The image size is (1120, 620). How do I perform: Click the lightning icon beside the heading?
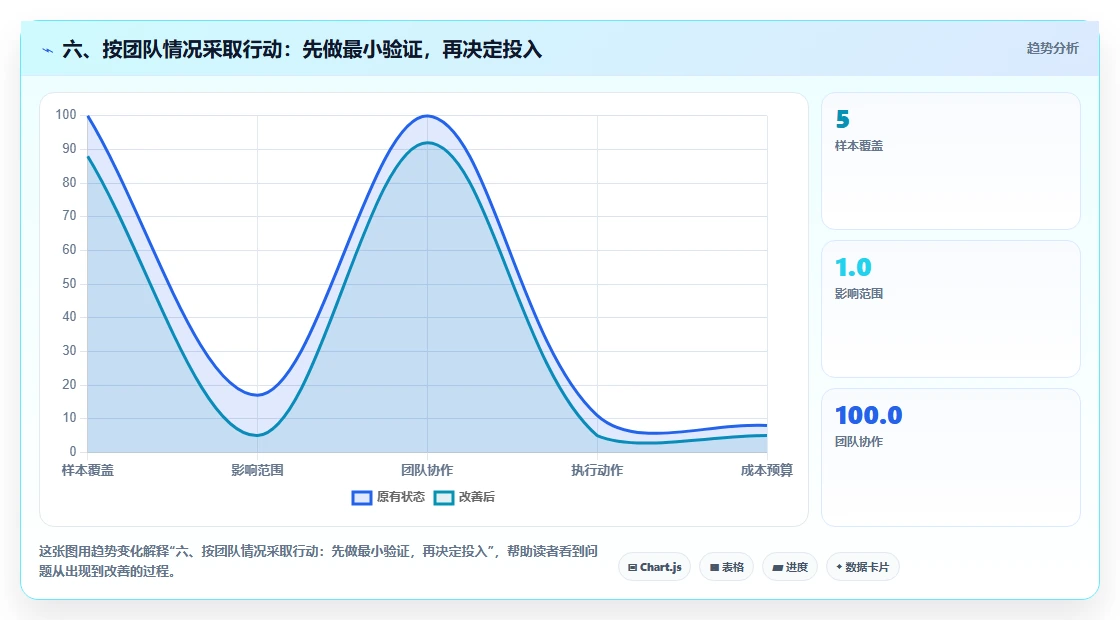(x=48, y=50)
